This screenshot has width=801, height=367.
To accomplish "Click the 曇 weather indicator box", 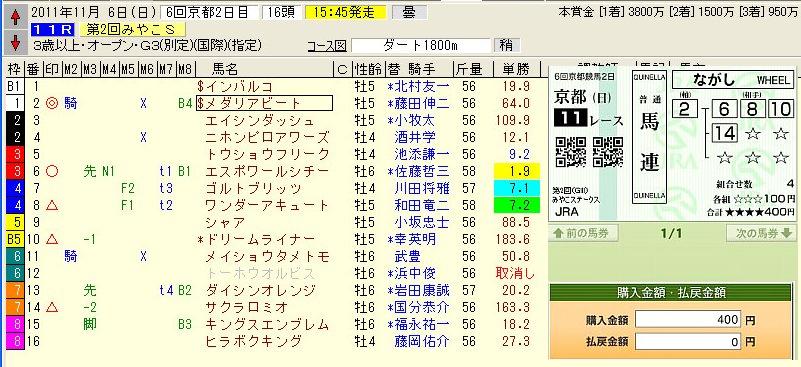I will pos(409,13).
